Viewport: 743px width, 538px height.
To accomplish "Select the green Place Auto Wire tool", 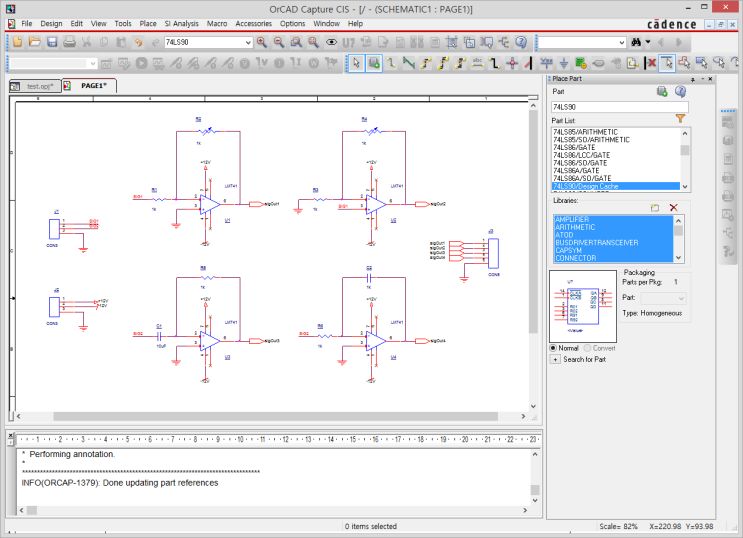I will pos(408,63).
